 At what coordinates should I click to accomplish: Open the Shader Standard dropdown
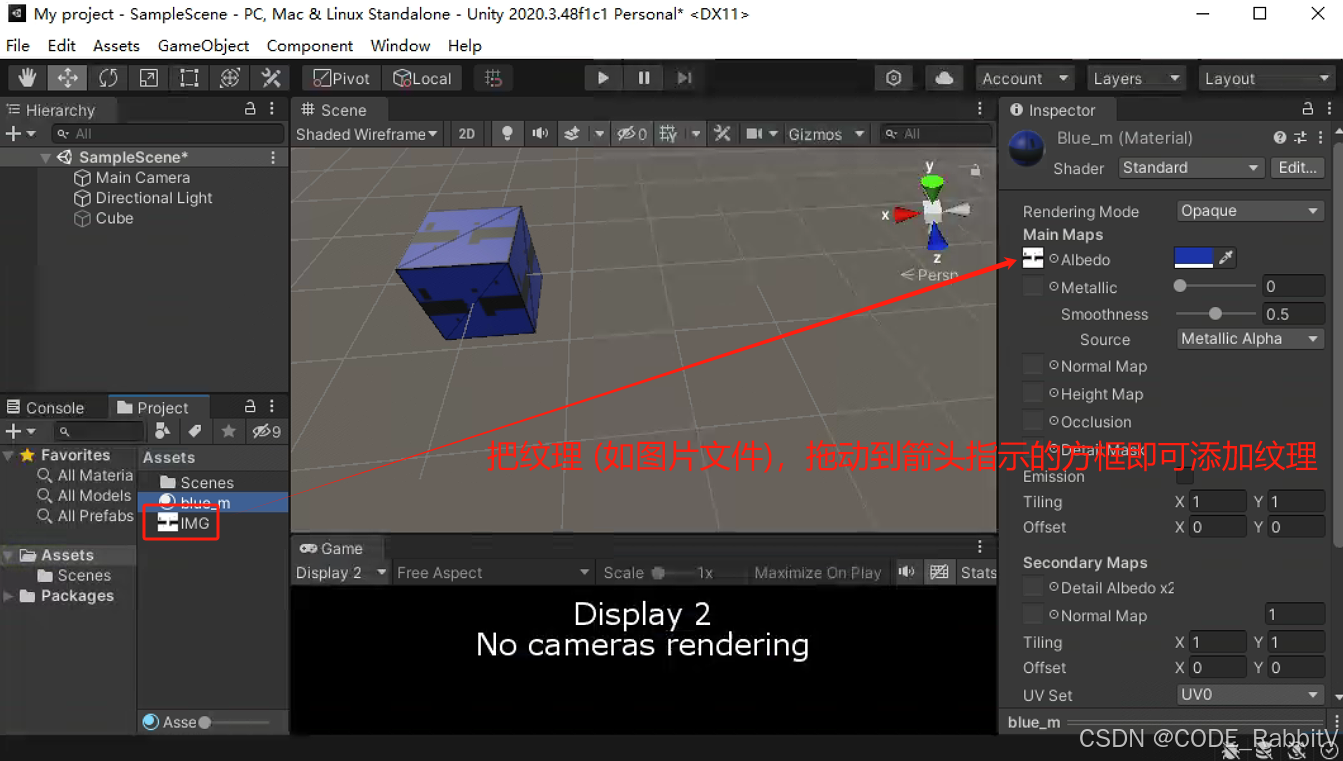[1190, 168]
